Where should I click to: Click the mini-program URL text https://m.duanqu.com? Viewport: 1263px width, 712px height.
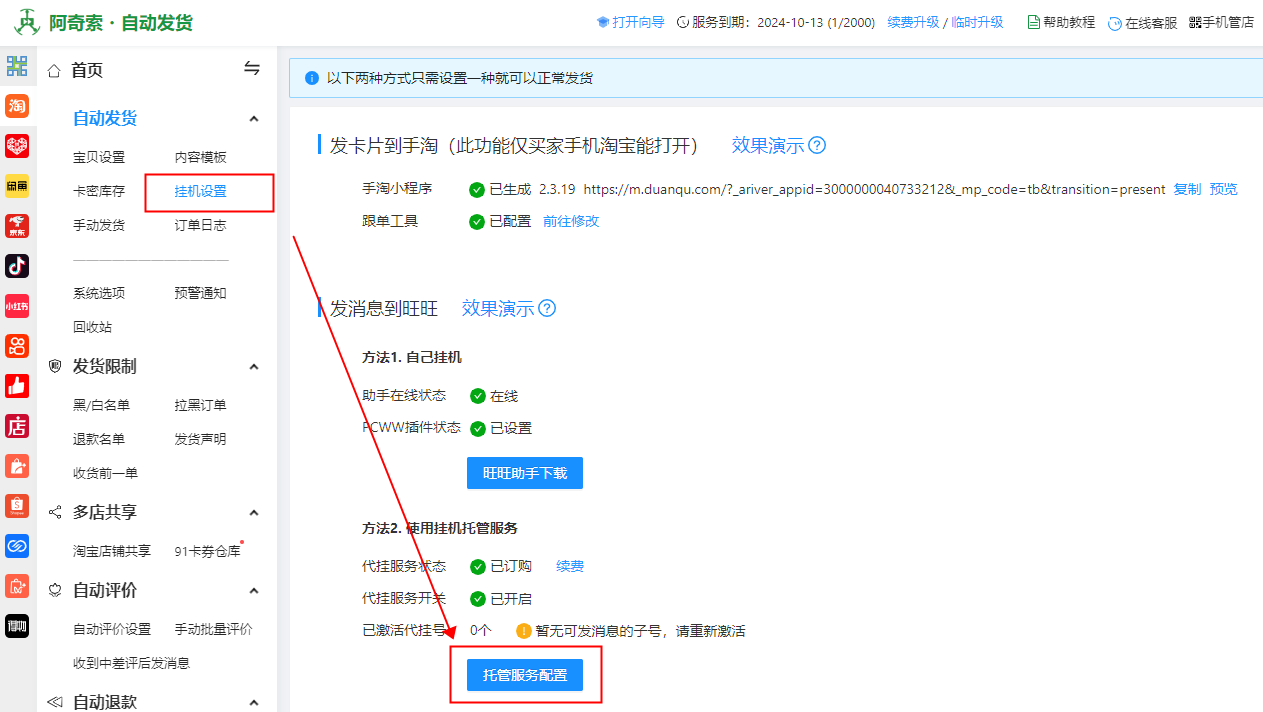click(874, 189)
